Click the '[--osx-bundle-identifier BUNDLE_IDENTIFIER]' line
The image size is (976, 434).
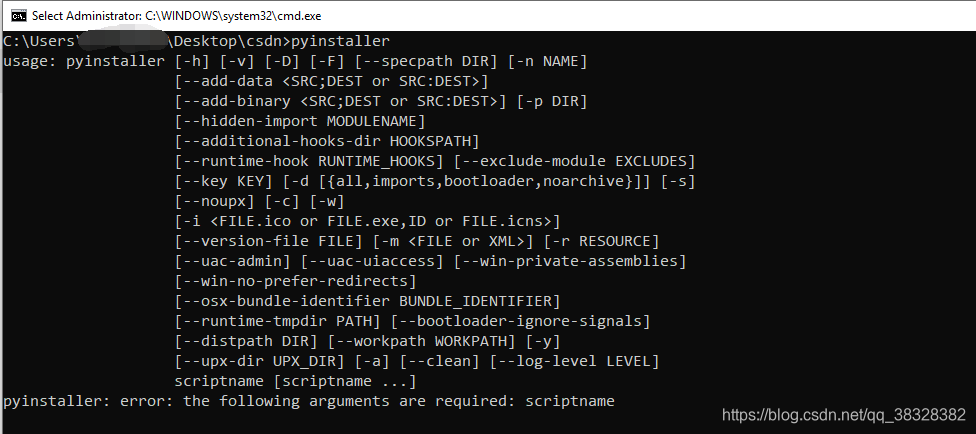point(368,301)
